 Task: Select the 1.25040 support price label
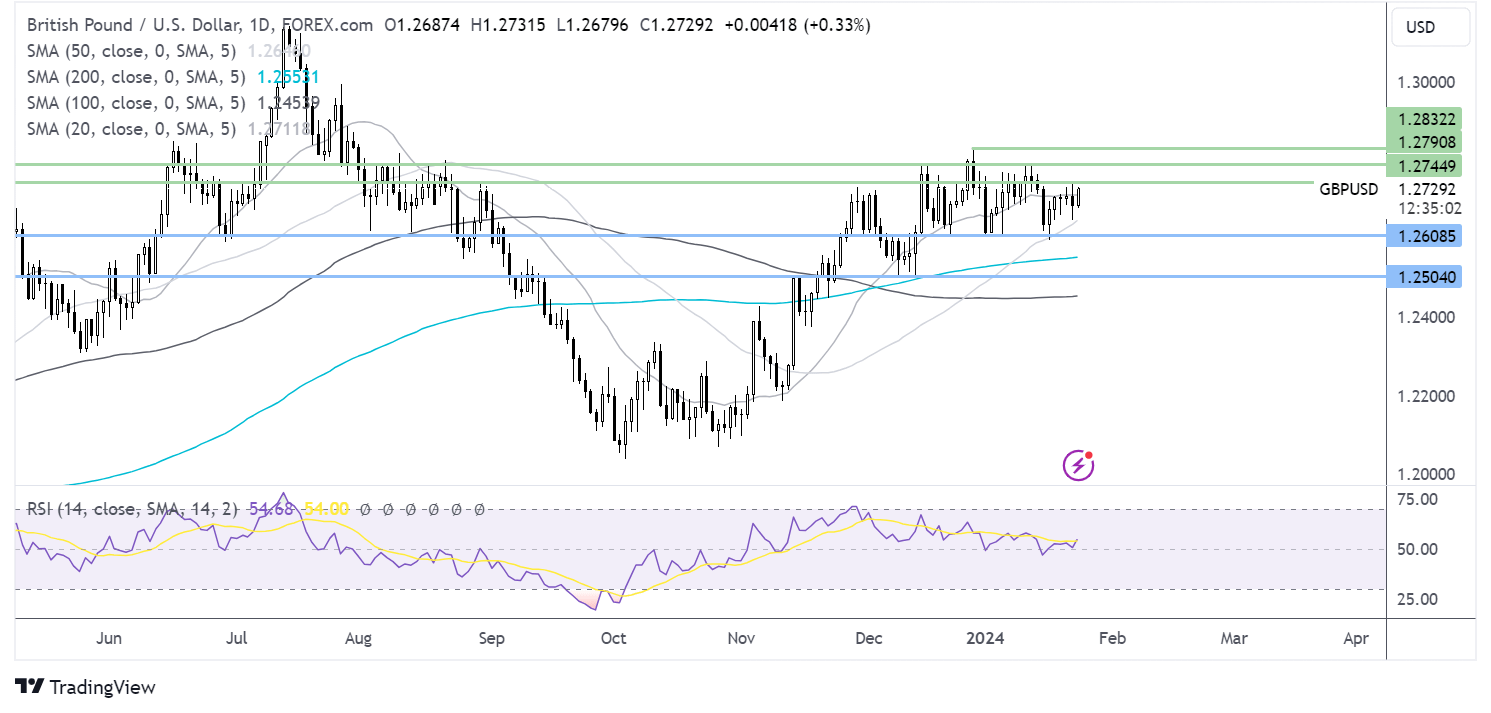point(1426,277)
